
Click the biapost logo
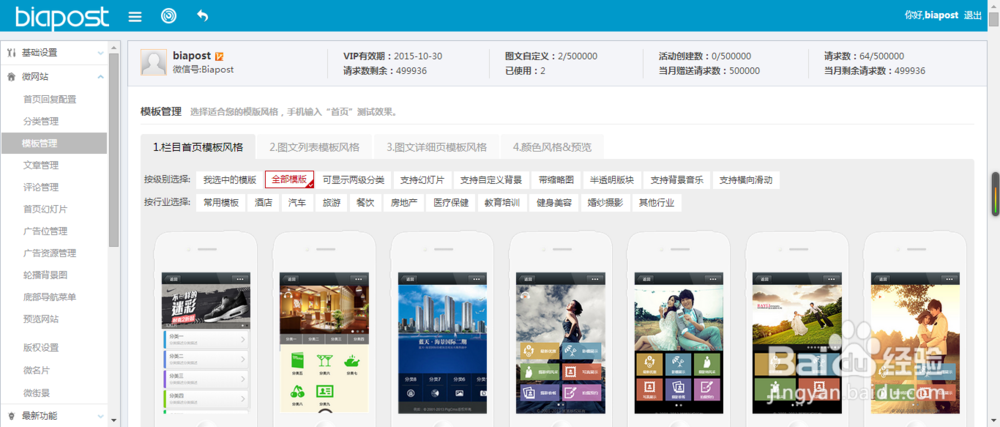(62, 17)
